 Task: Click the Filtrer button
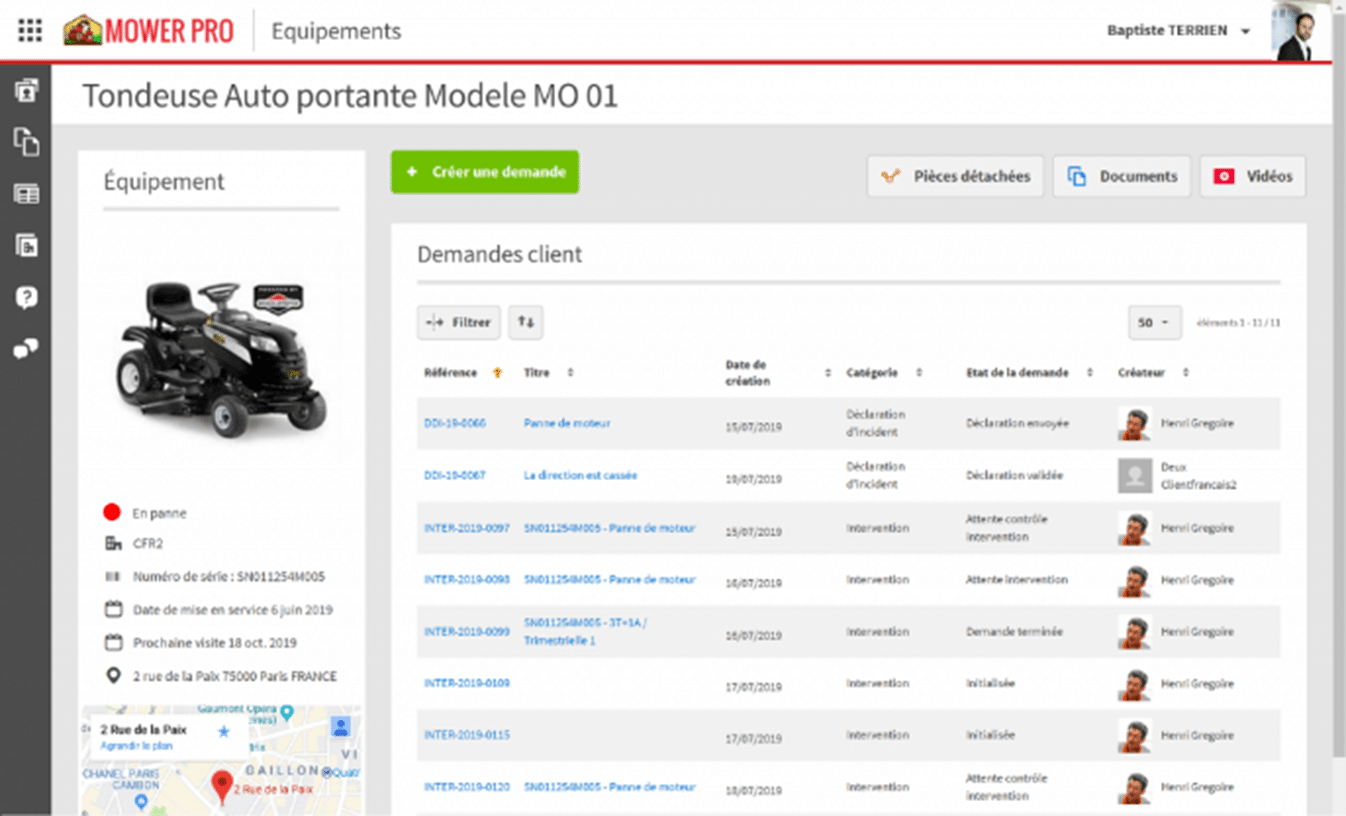point(459,322)
